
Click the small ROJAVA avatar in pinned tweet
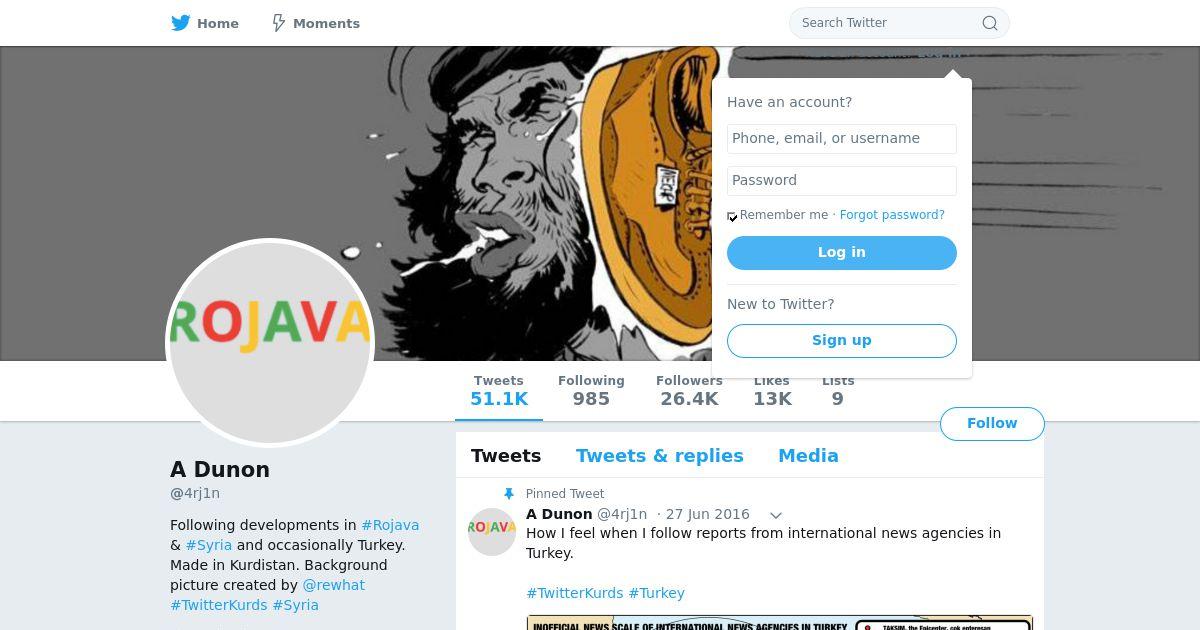pos(492,531)
